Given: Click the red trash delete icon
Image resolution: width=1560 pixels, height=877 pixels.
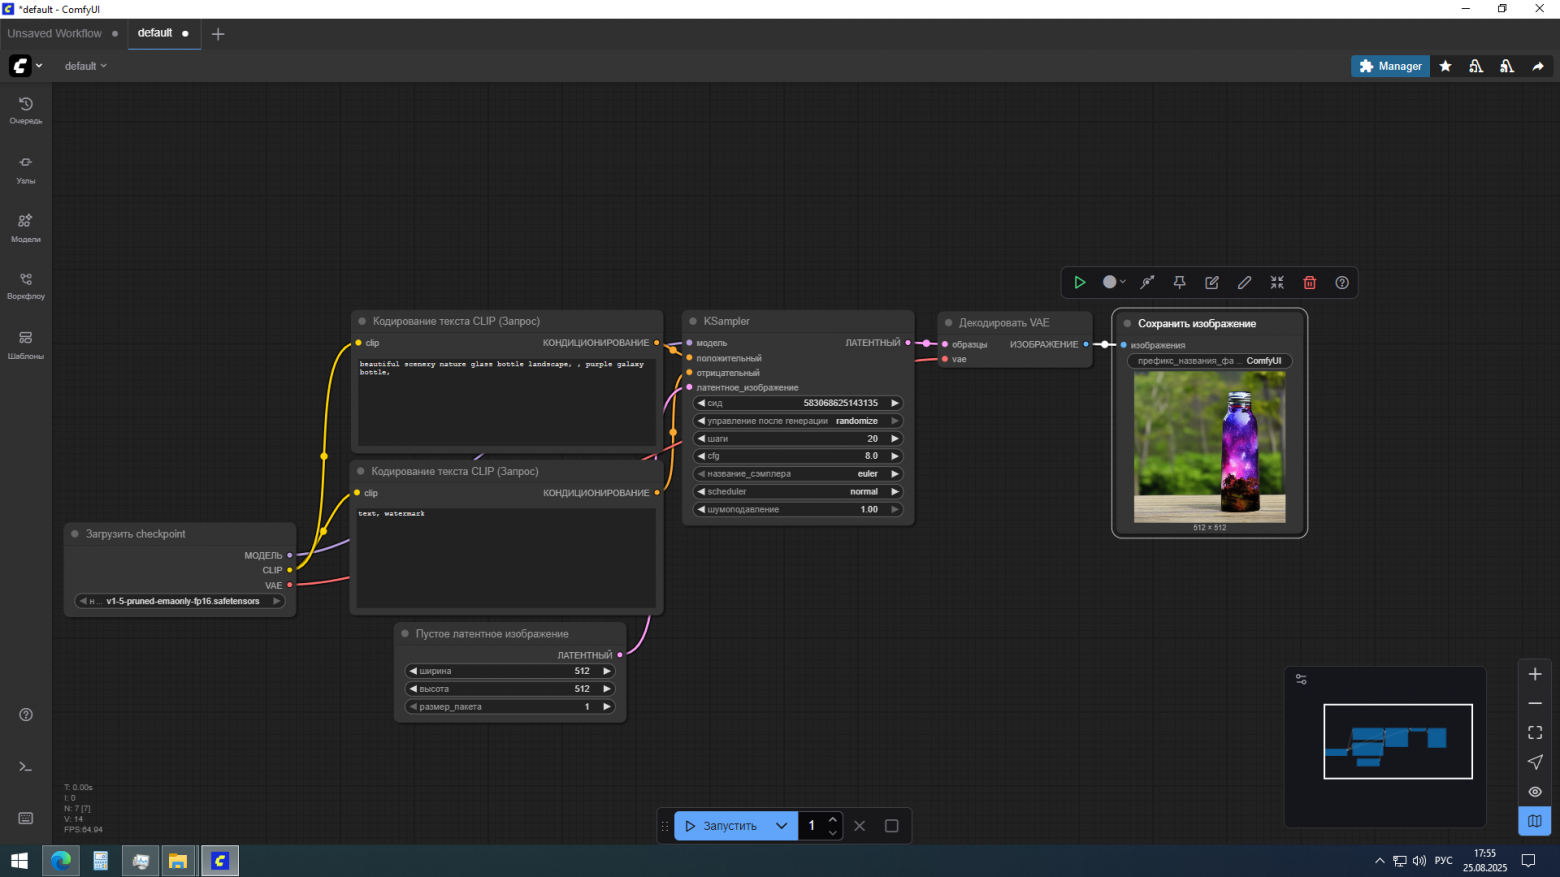Looking at the screenshot, I should [1309, 283].
